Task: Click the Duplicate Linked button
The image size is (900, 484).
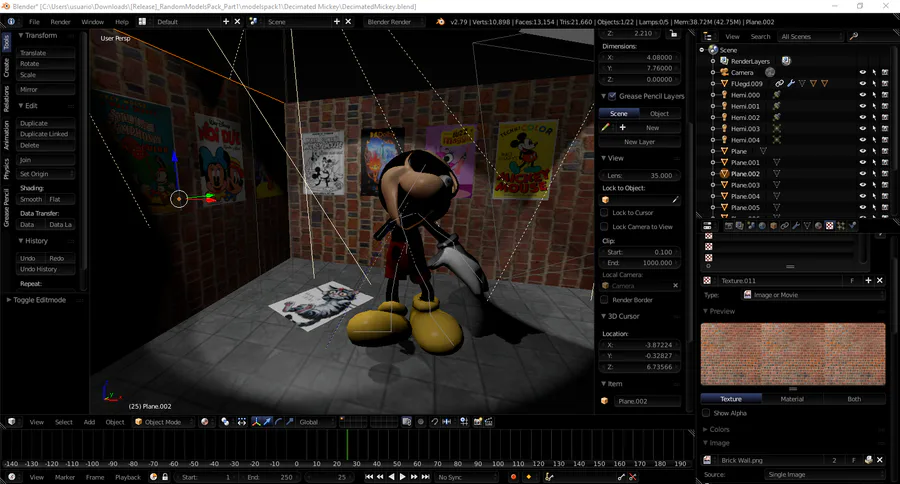Action: 45,134
